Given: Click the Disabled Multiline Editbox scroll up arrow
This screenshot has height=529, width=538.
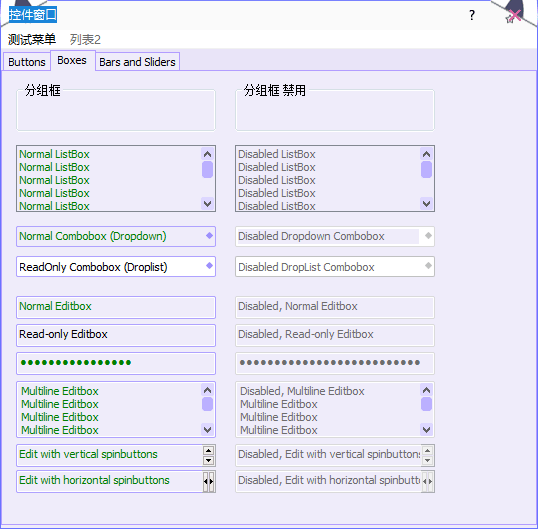Looking at the screenshot, I should click(x=426, y=390).
